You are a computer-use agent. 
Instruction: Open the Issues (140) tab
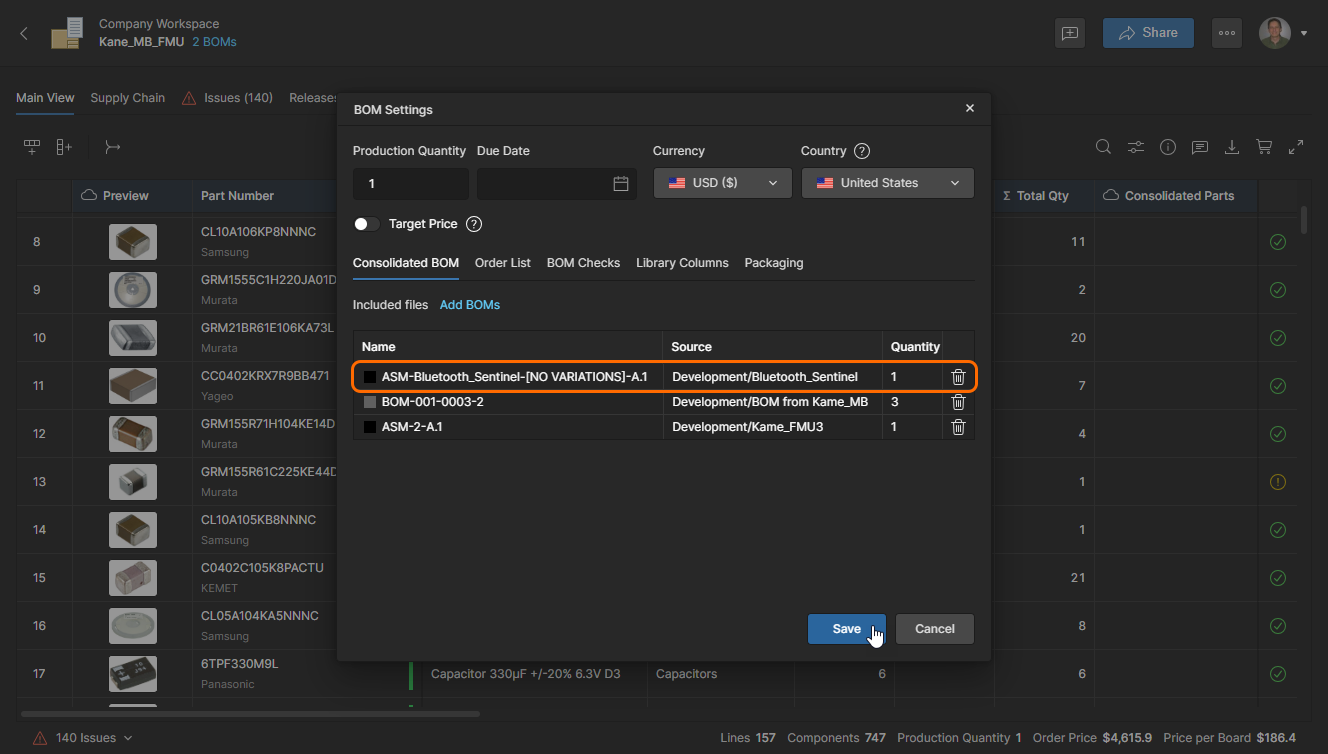(x=227, y=98)
